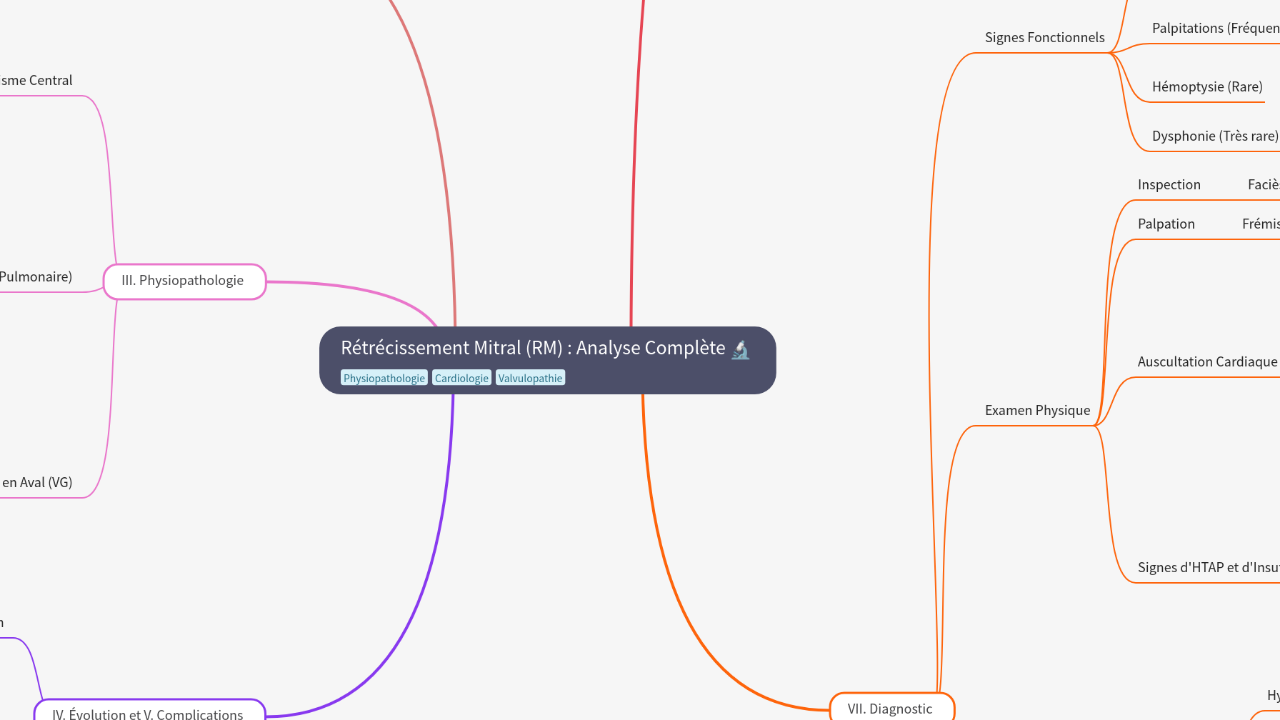This screenshot has width=1280, height=720.
Task: Click the 'Inspection' node
Action: coord(1168,184)
